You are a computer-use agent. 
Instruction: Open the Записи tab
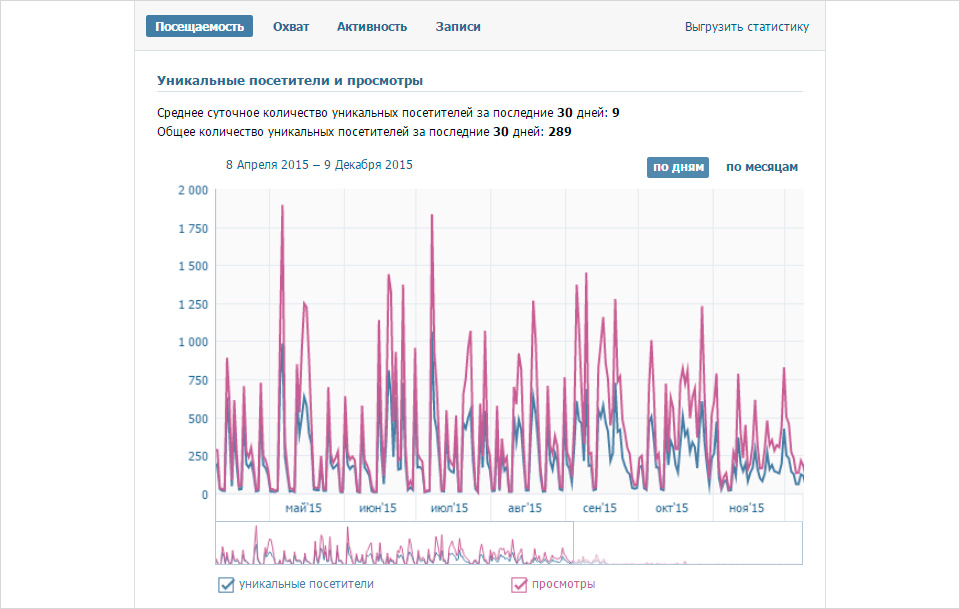[458, 27]
